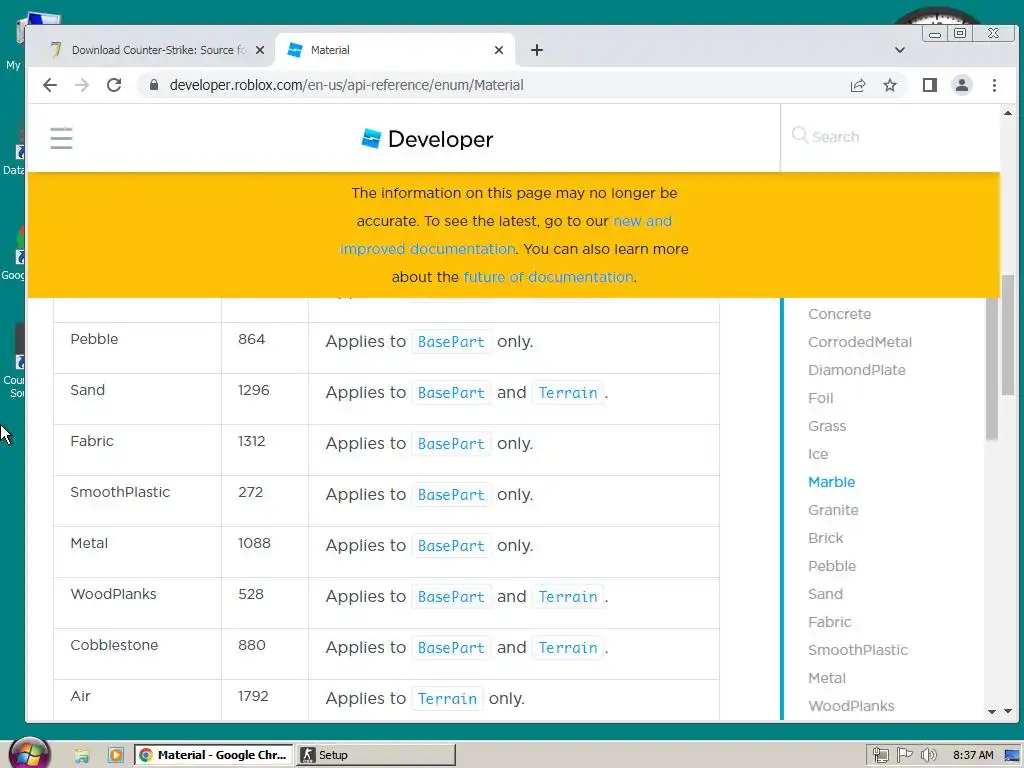1024x768 pixels.
Task: Open BasePart link in Pebble row
Action: [x=451, y=342]
